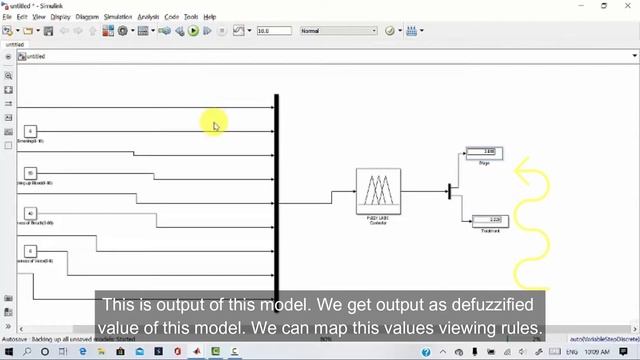Click the horizontal scrollbar left arrow
This screenshot has width=640, height=360.
(x=21, y=329)
